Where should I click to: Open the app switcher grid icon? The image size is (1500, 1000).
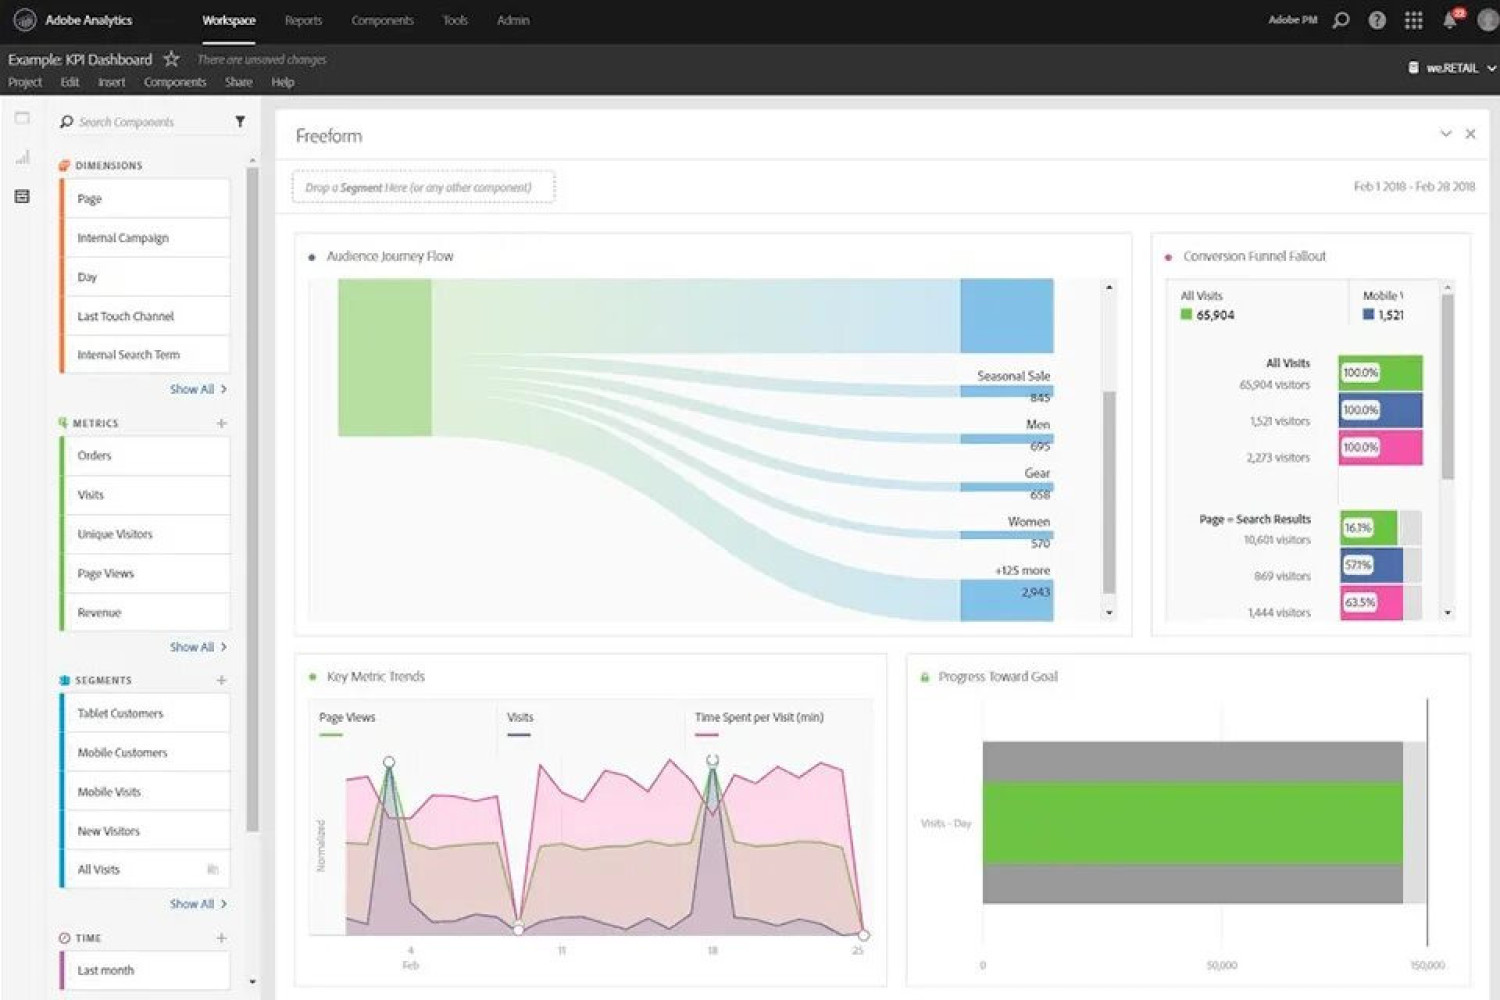coord(1413,20)
